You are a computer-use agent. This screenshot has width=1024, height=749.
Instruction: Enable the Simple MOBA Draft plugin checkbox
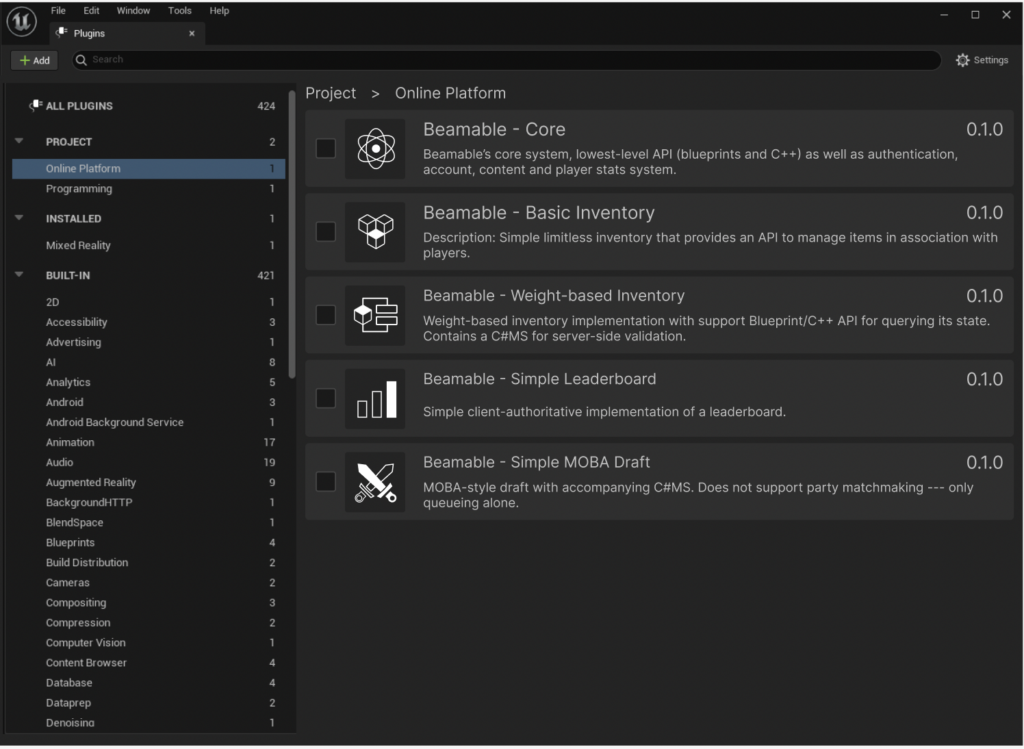pyautogui.click(x=325, y=481)
